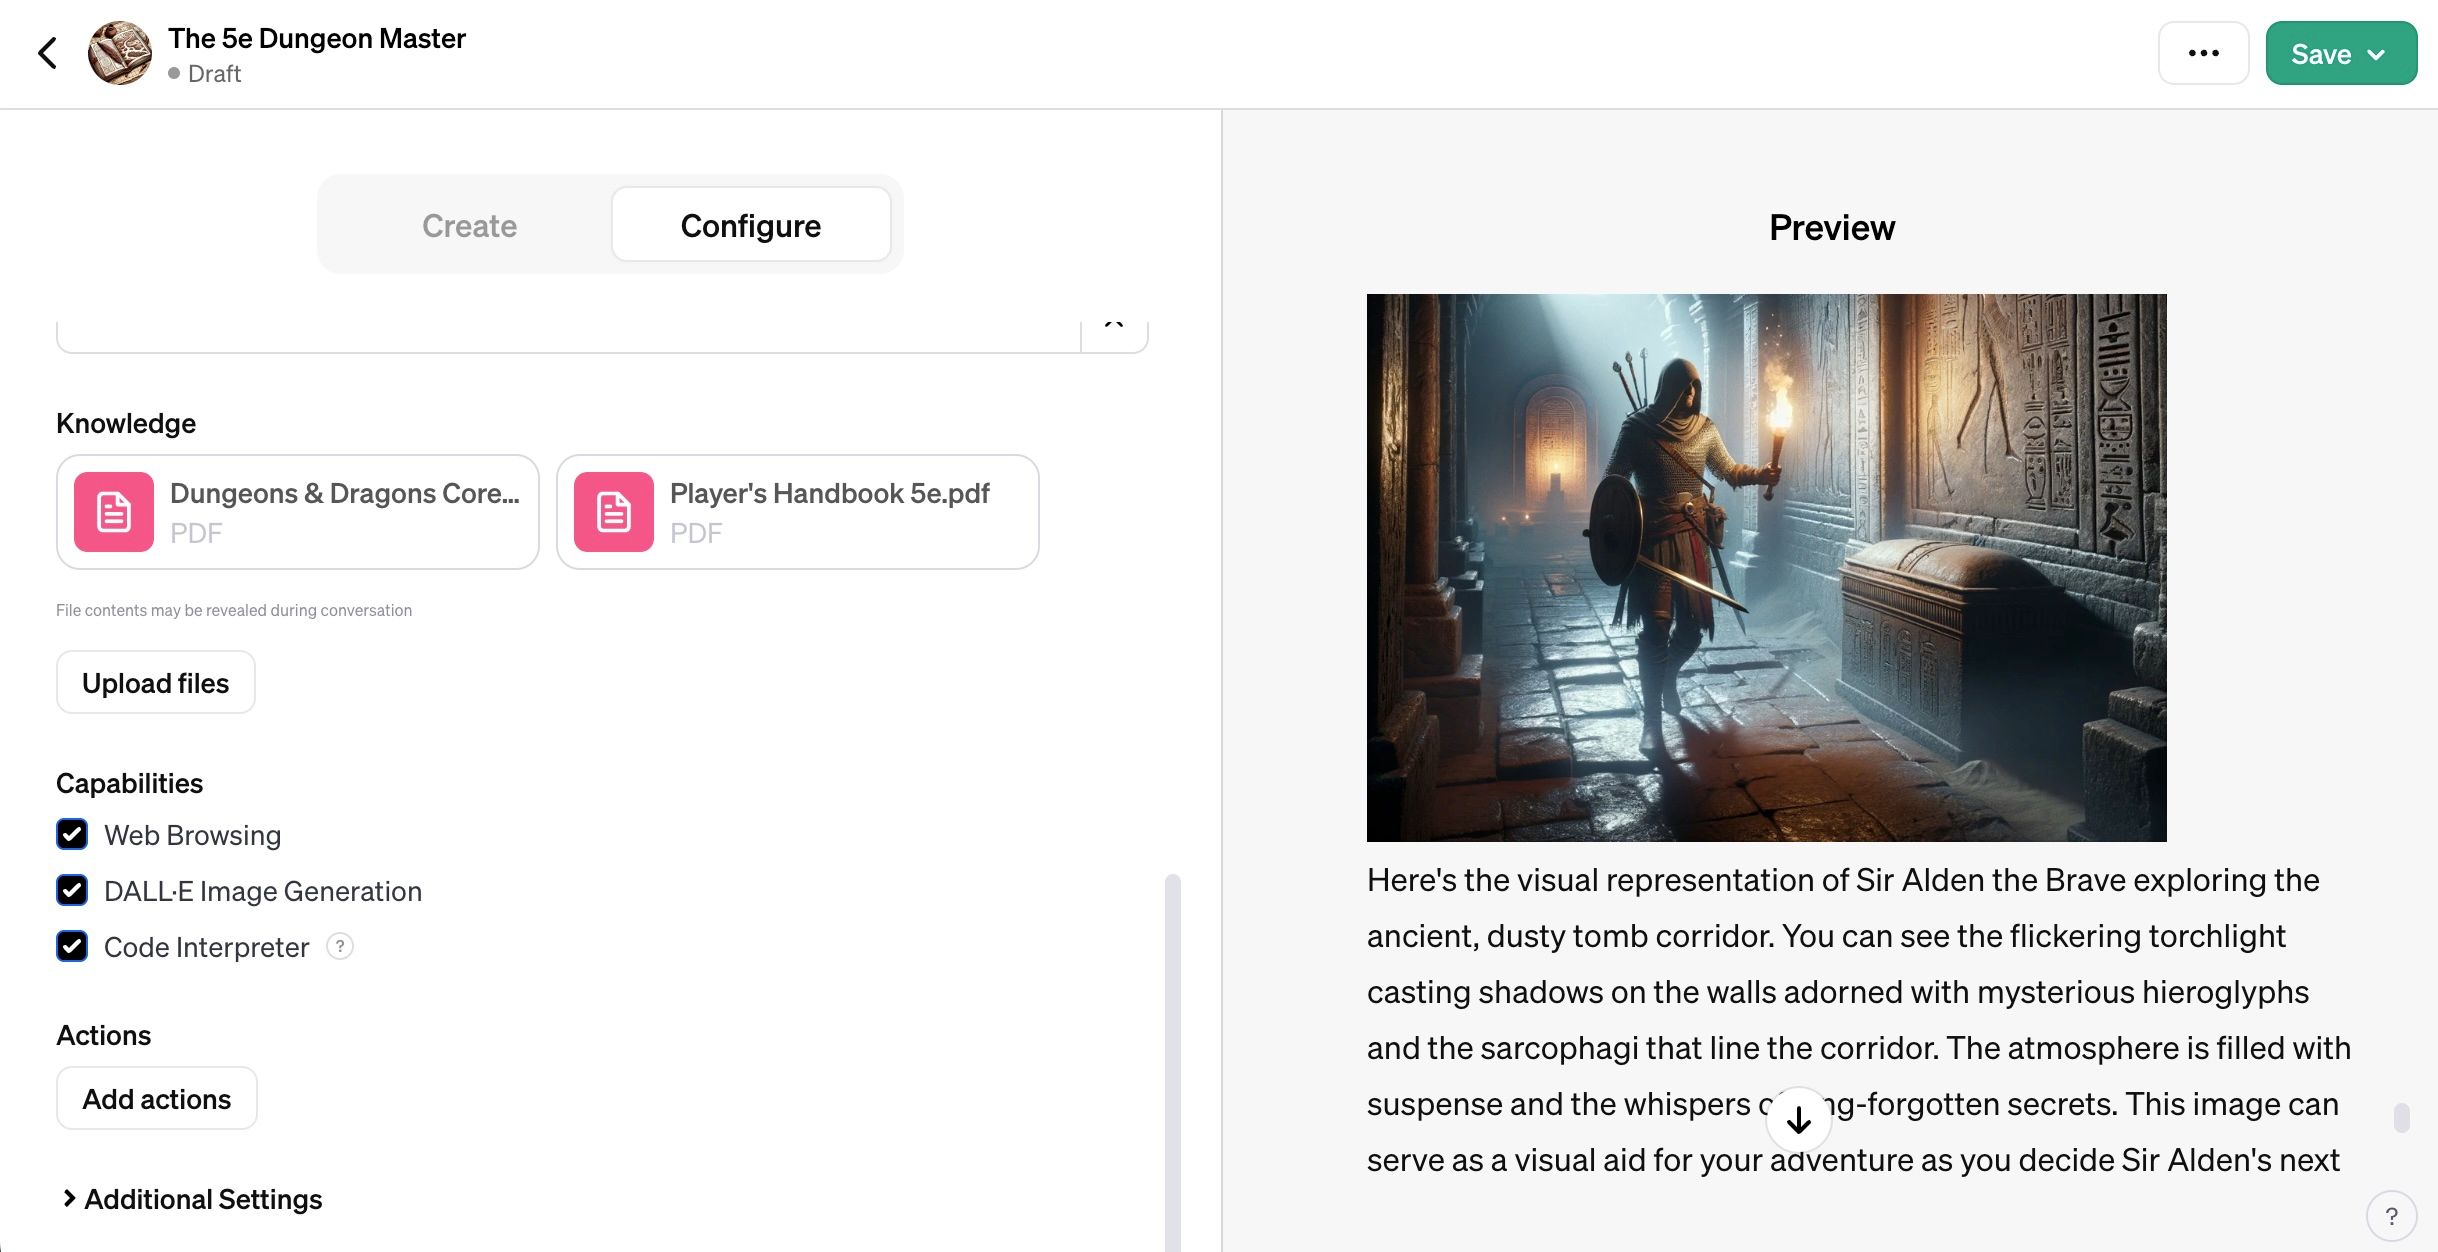Screen dimensions: 2438x1252
Task: Toggle the Web Browsing checkbox
Action: coord(72,834)
